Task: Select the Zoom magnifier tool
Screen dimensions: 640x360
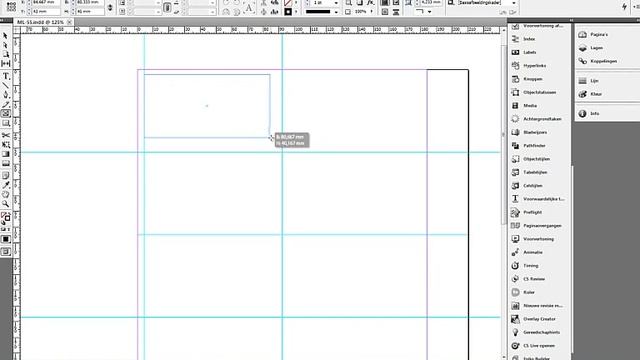Action: 5,204
